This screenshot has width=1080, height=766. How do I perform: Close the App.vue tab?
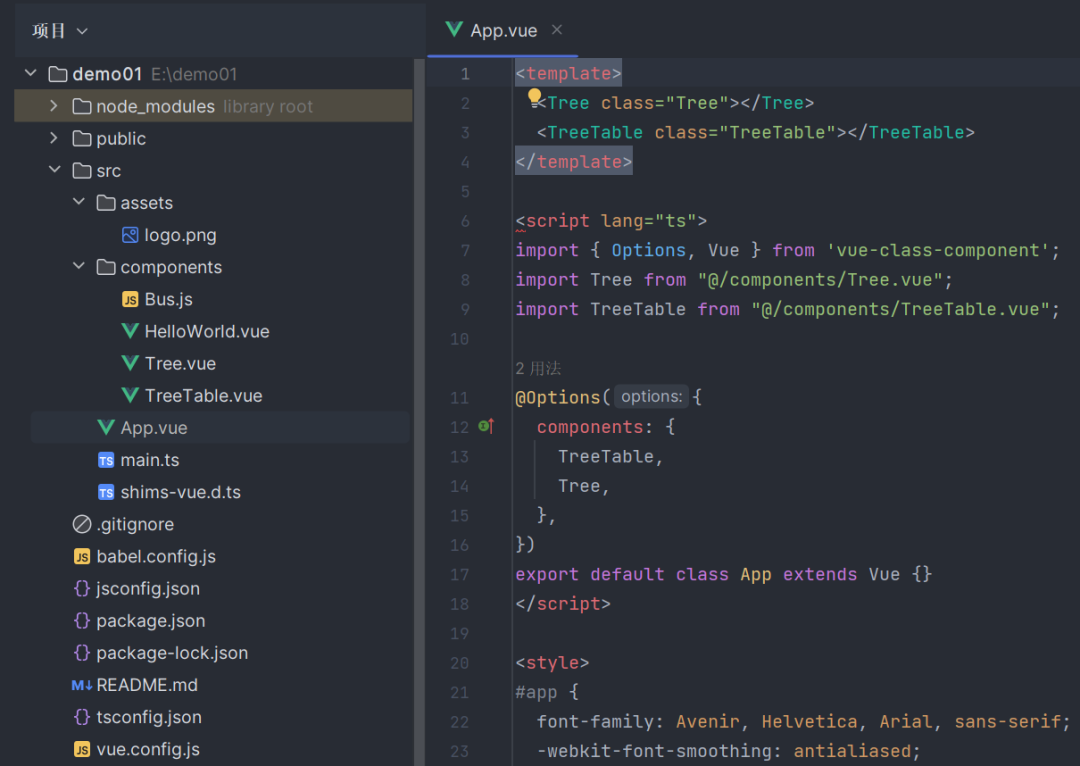coord(557,30)
